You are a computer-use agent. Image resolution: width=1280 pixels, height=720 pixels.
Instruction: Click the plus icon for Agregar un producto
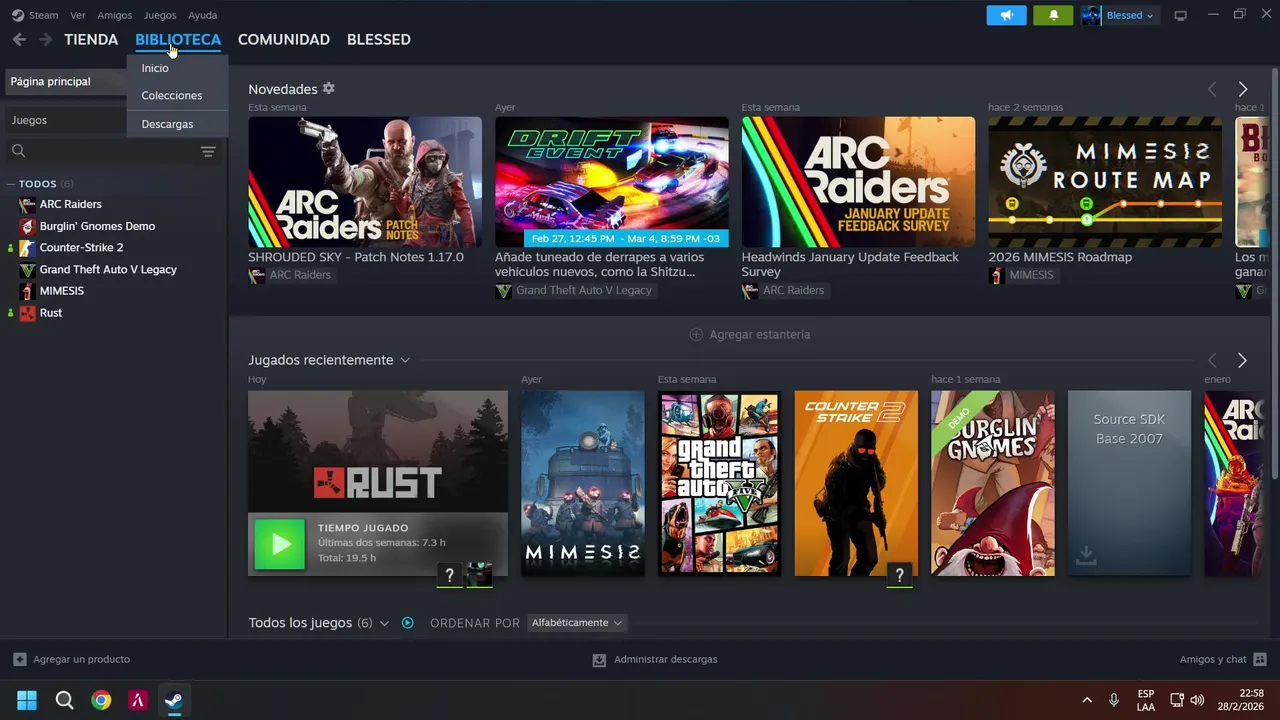click(x=20, y=659)
